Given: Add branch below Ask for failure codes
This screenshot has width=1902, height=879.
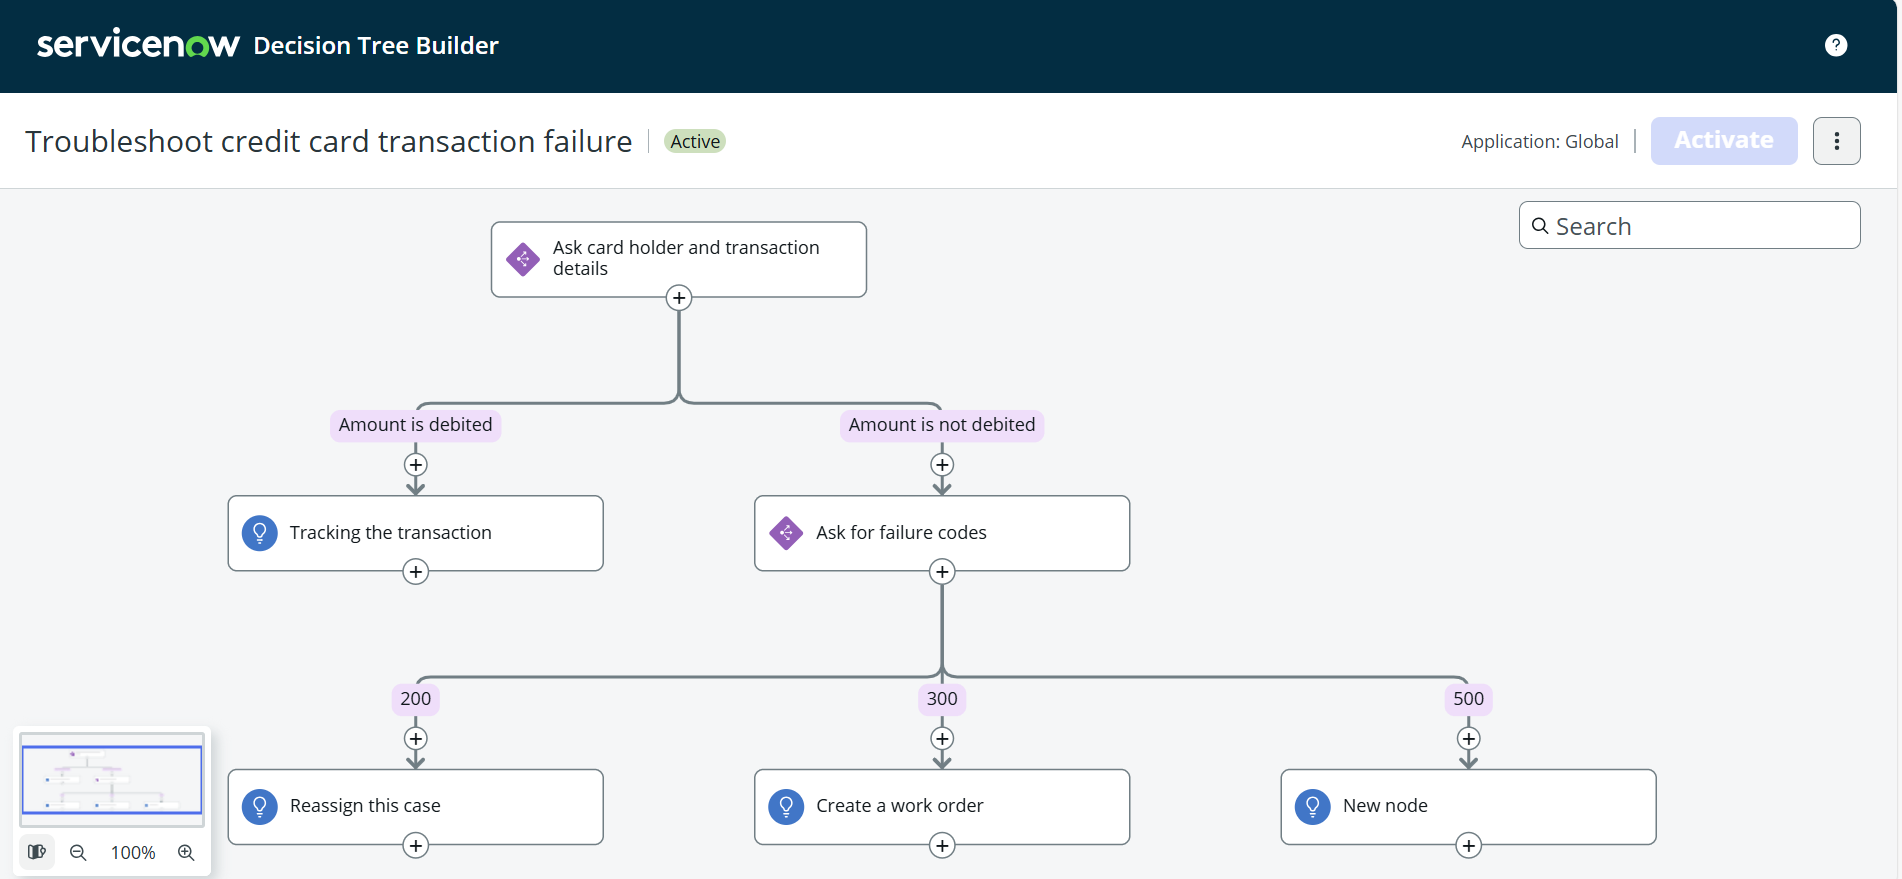Looking at the screenshot, I should click(942, 572).
